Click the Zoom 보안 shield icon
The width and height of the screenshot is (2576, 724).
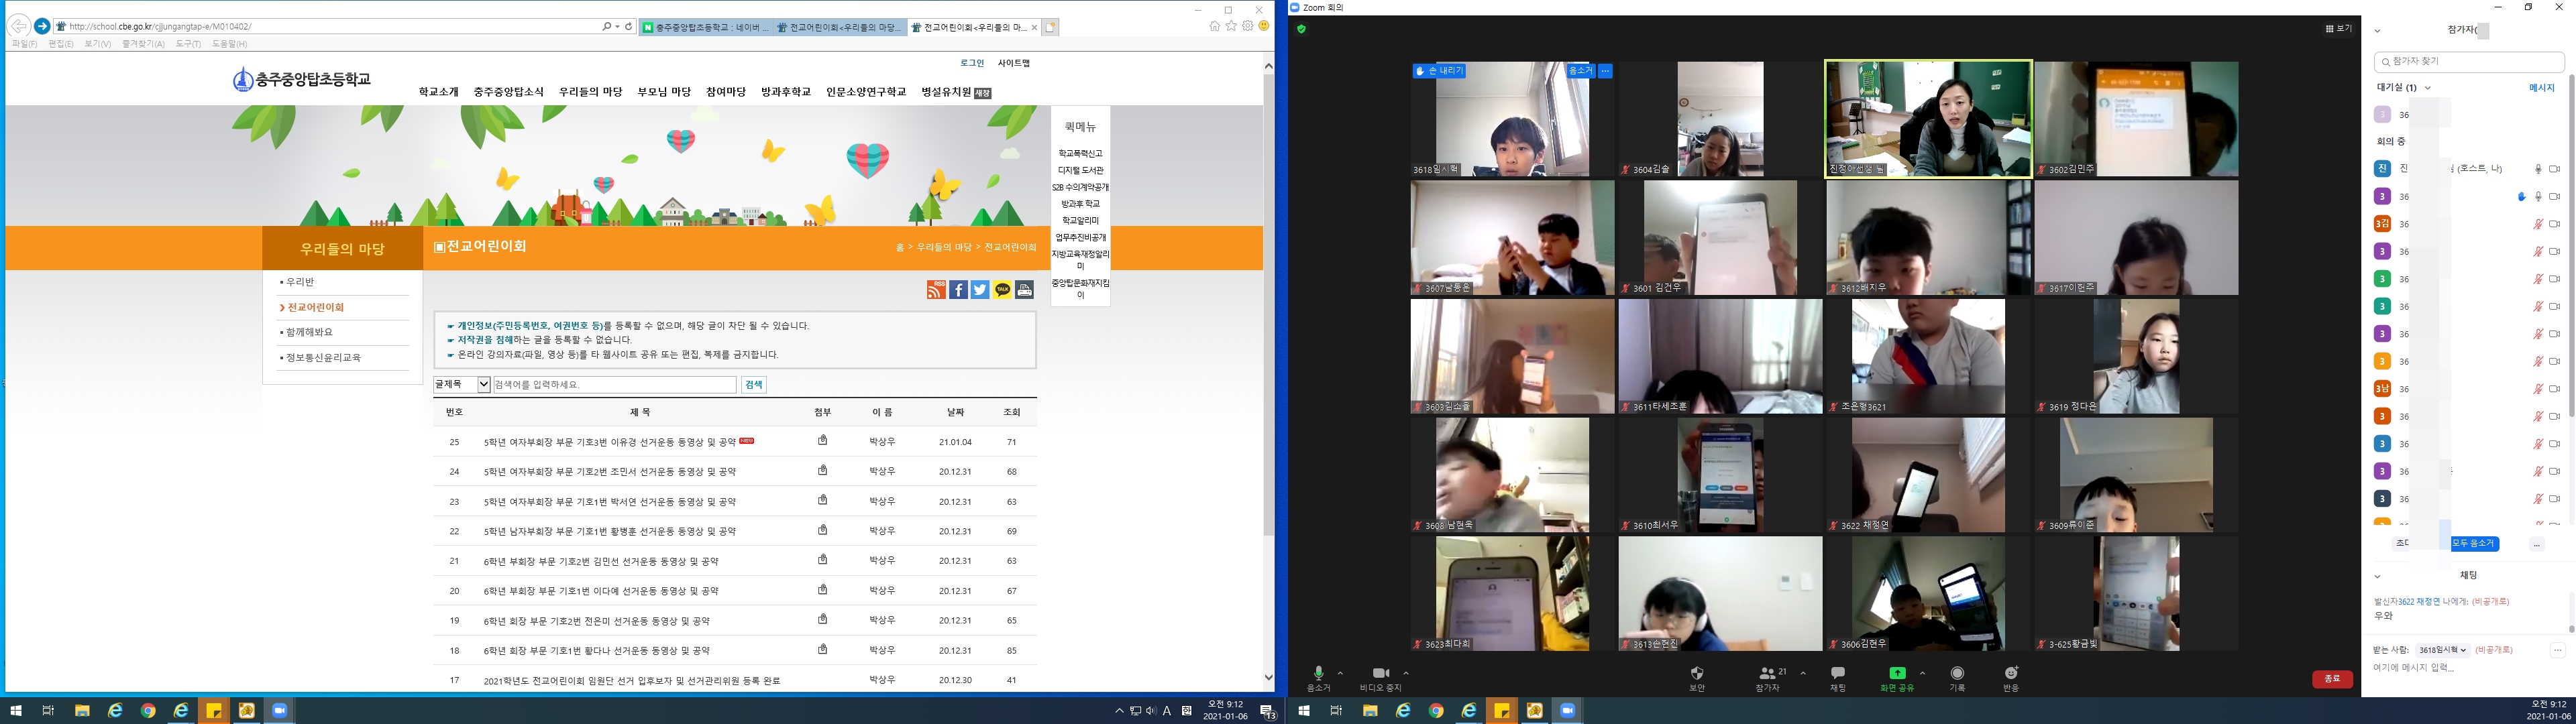tap(1697, 673)
